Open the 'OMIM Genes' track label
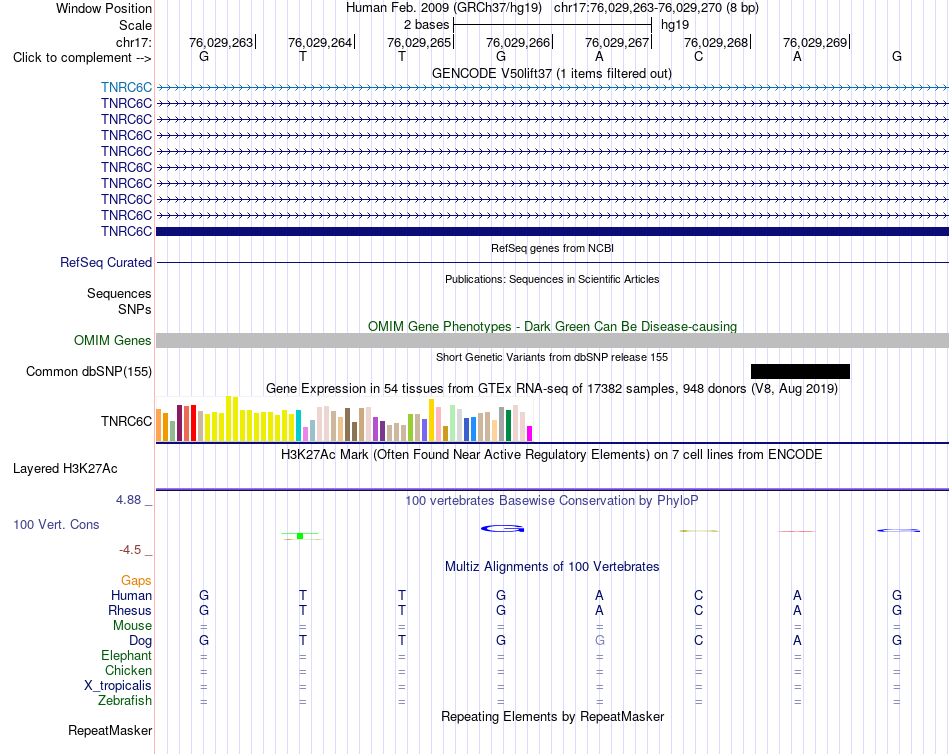This screenshot has height=754, width=950. [112, 341]
